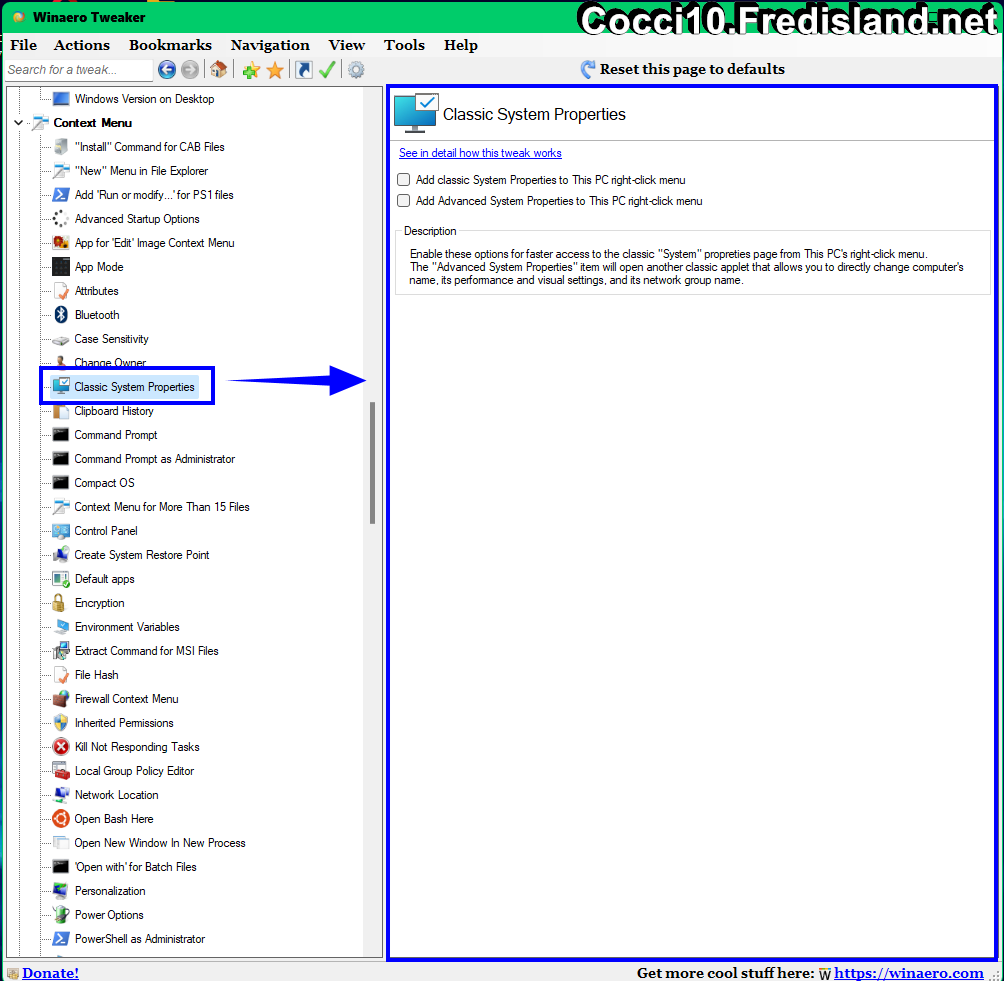1004x981 pixels.
Task: Select Open New Window In New Process
Action: pyautogui.click(x=160, y=843)
